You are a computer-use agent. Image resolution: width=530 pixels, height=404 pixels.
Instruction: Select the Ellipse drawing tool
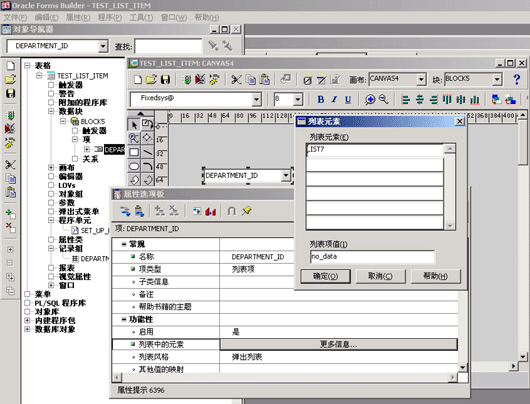(134, 166)
